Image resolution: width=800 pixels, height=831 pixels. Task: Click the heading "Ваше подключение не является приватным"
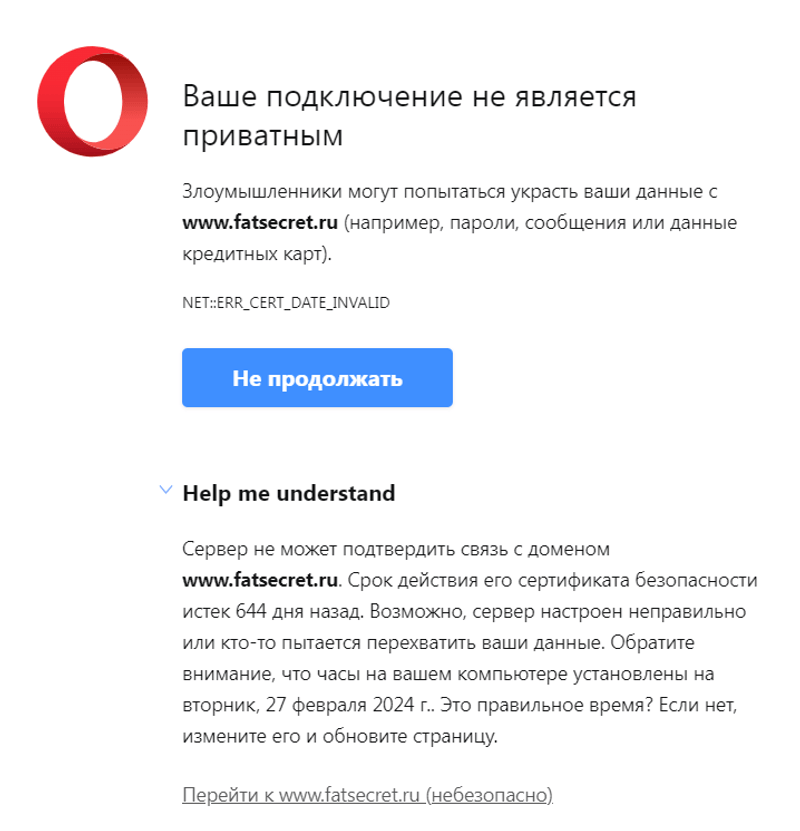410,116
